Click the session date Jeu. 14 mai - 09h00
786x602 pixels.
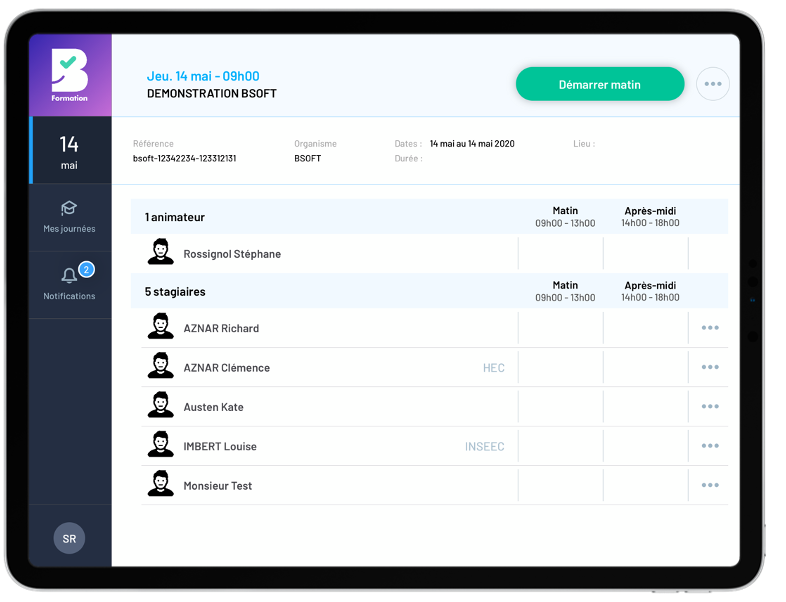pos(203,76)
